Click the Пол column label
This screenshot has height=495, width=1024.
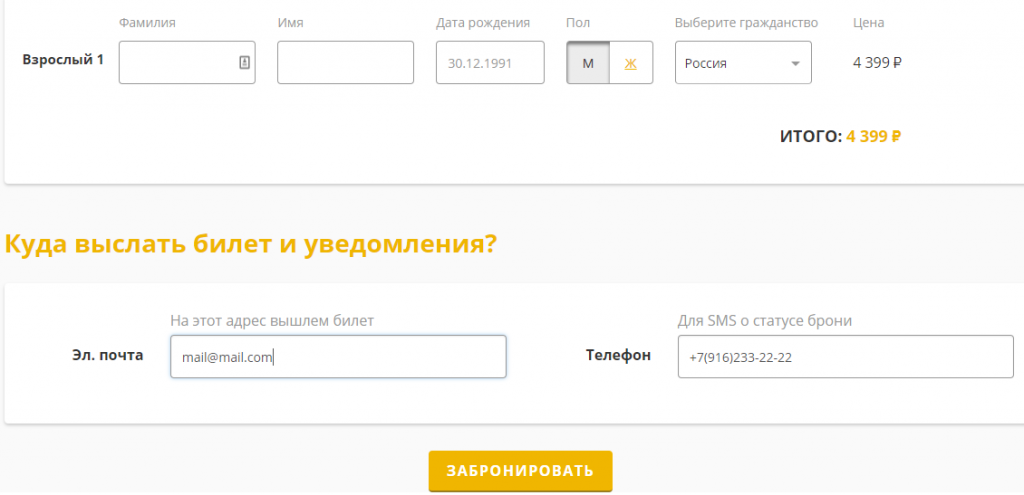[578, 23]
